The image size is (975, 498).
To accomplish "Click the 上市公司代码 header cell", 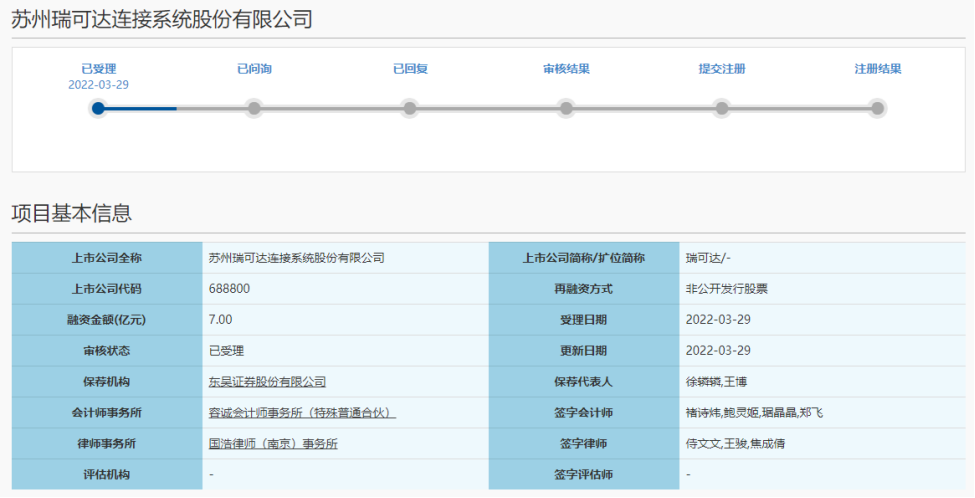I will pyautogui.click(x=107, y=289).
